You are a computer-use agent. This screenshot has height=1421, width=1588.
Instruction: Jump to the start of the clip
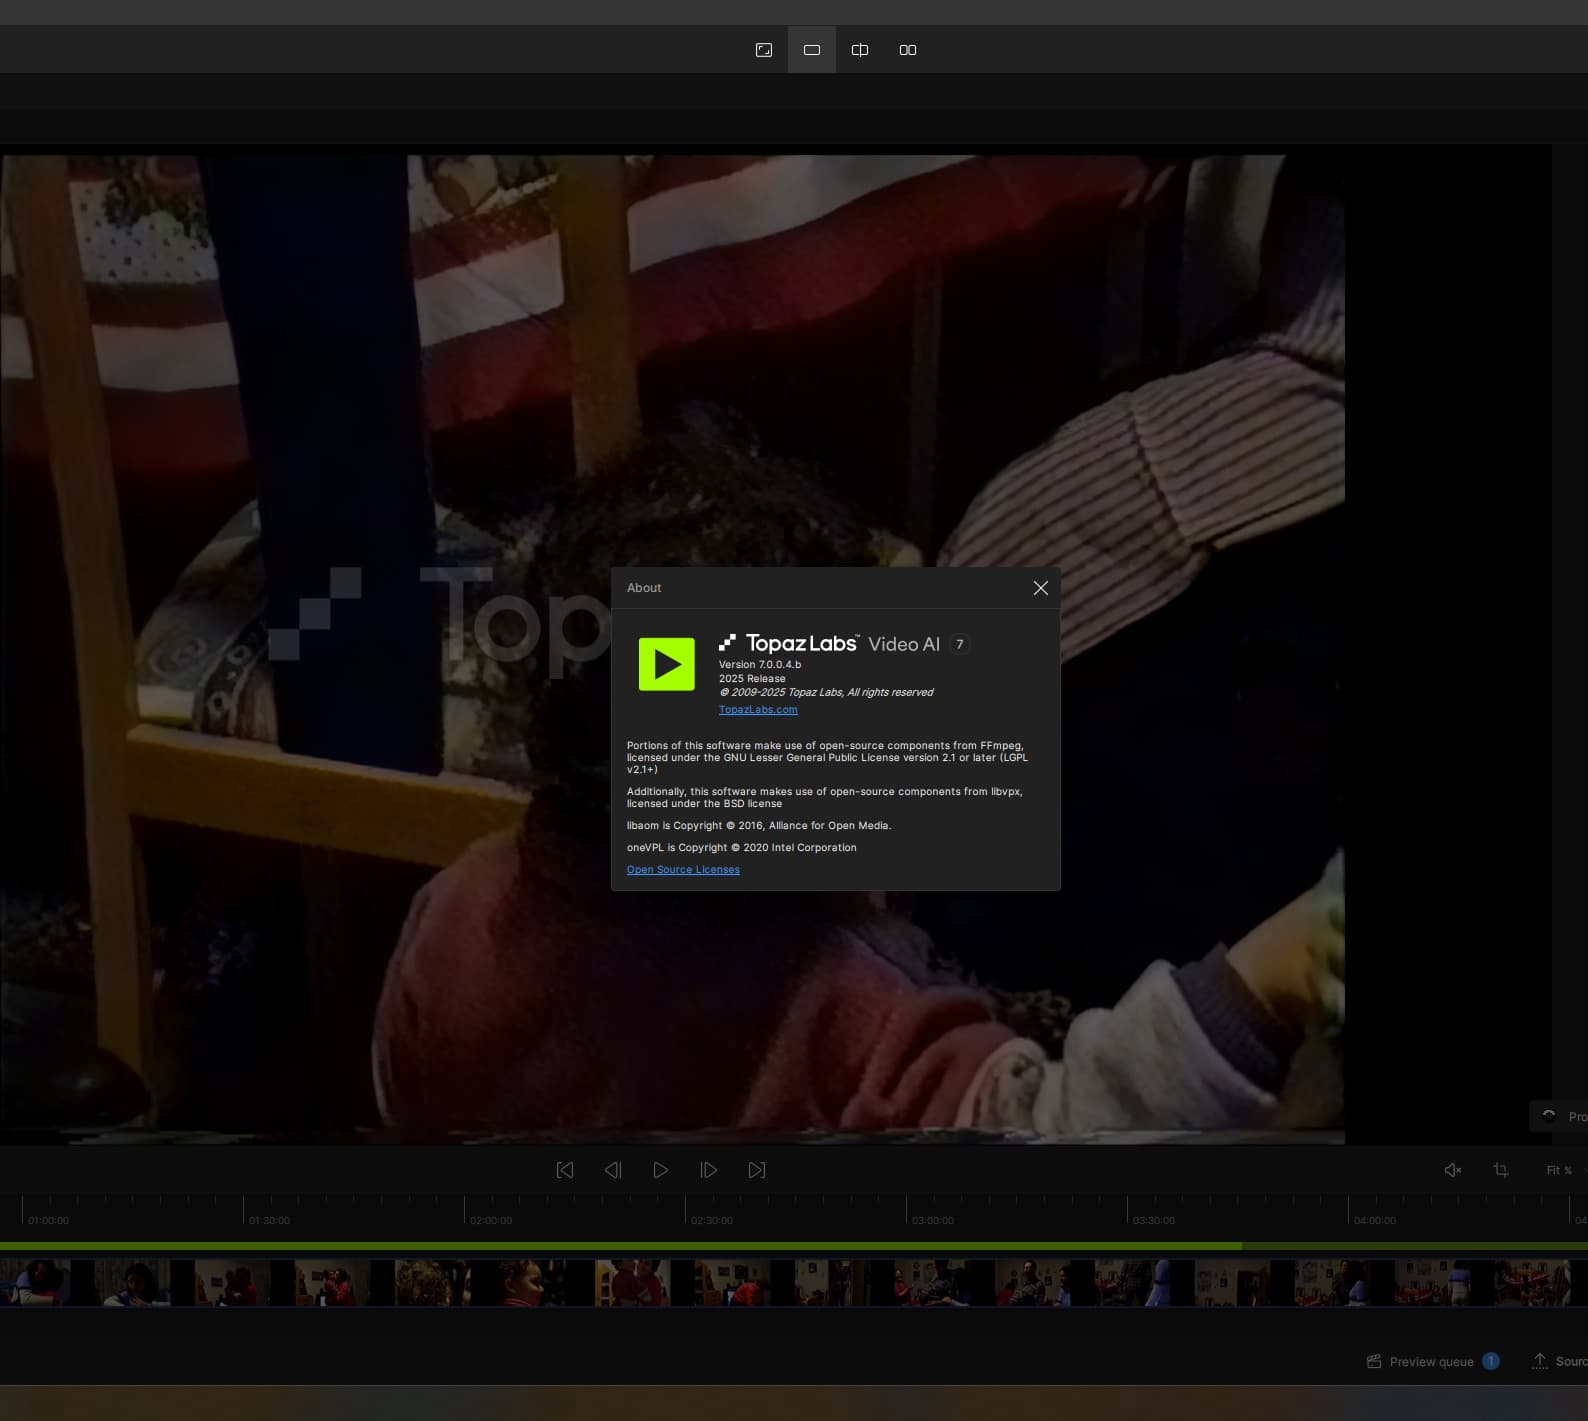pos(565,1170)
